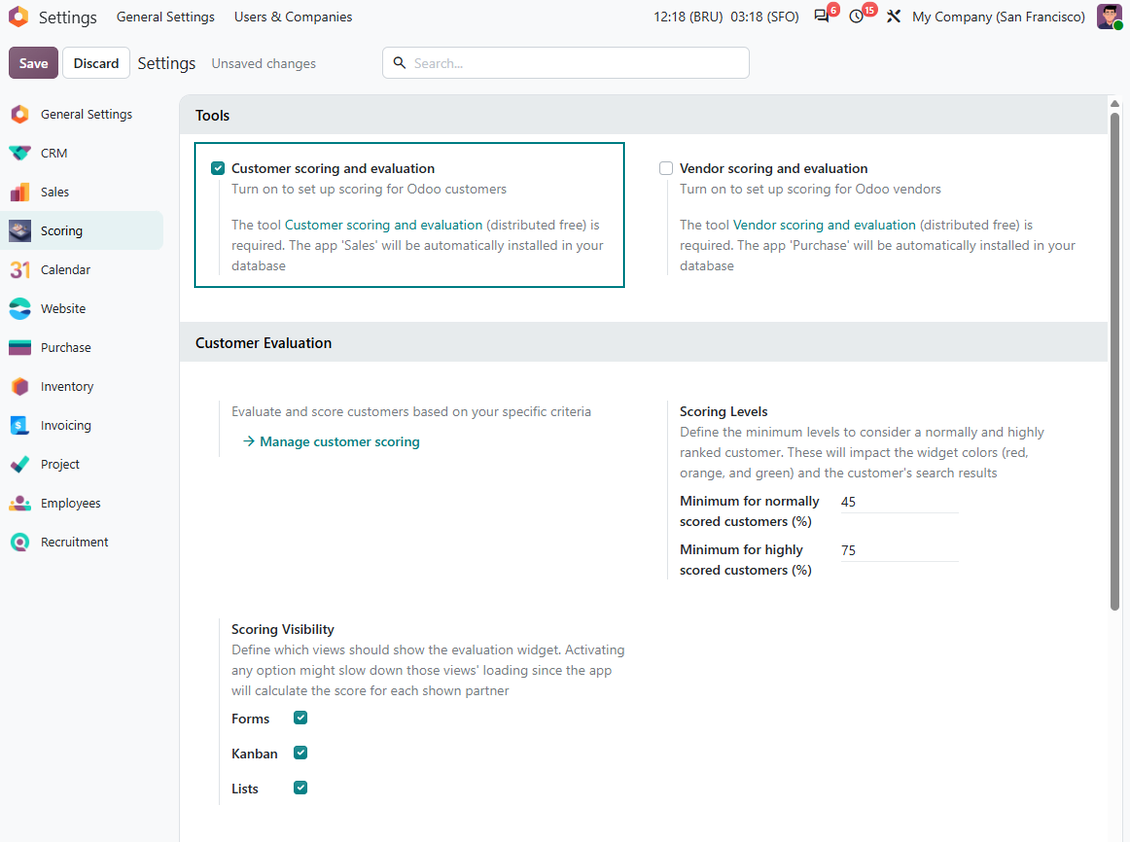Open the debug tools wrench icon

tap(894, 17)
